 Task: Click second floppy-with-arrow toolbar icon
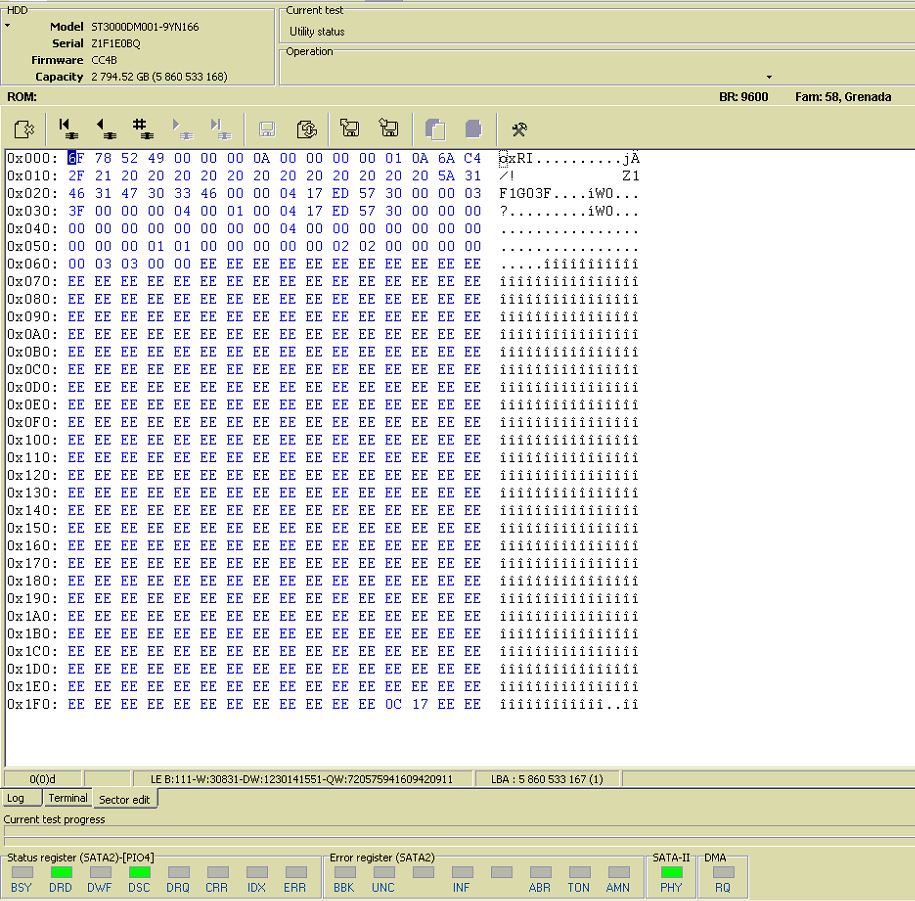tap(389, 128)
